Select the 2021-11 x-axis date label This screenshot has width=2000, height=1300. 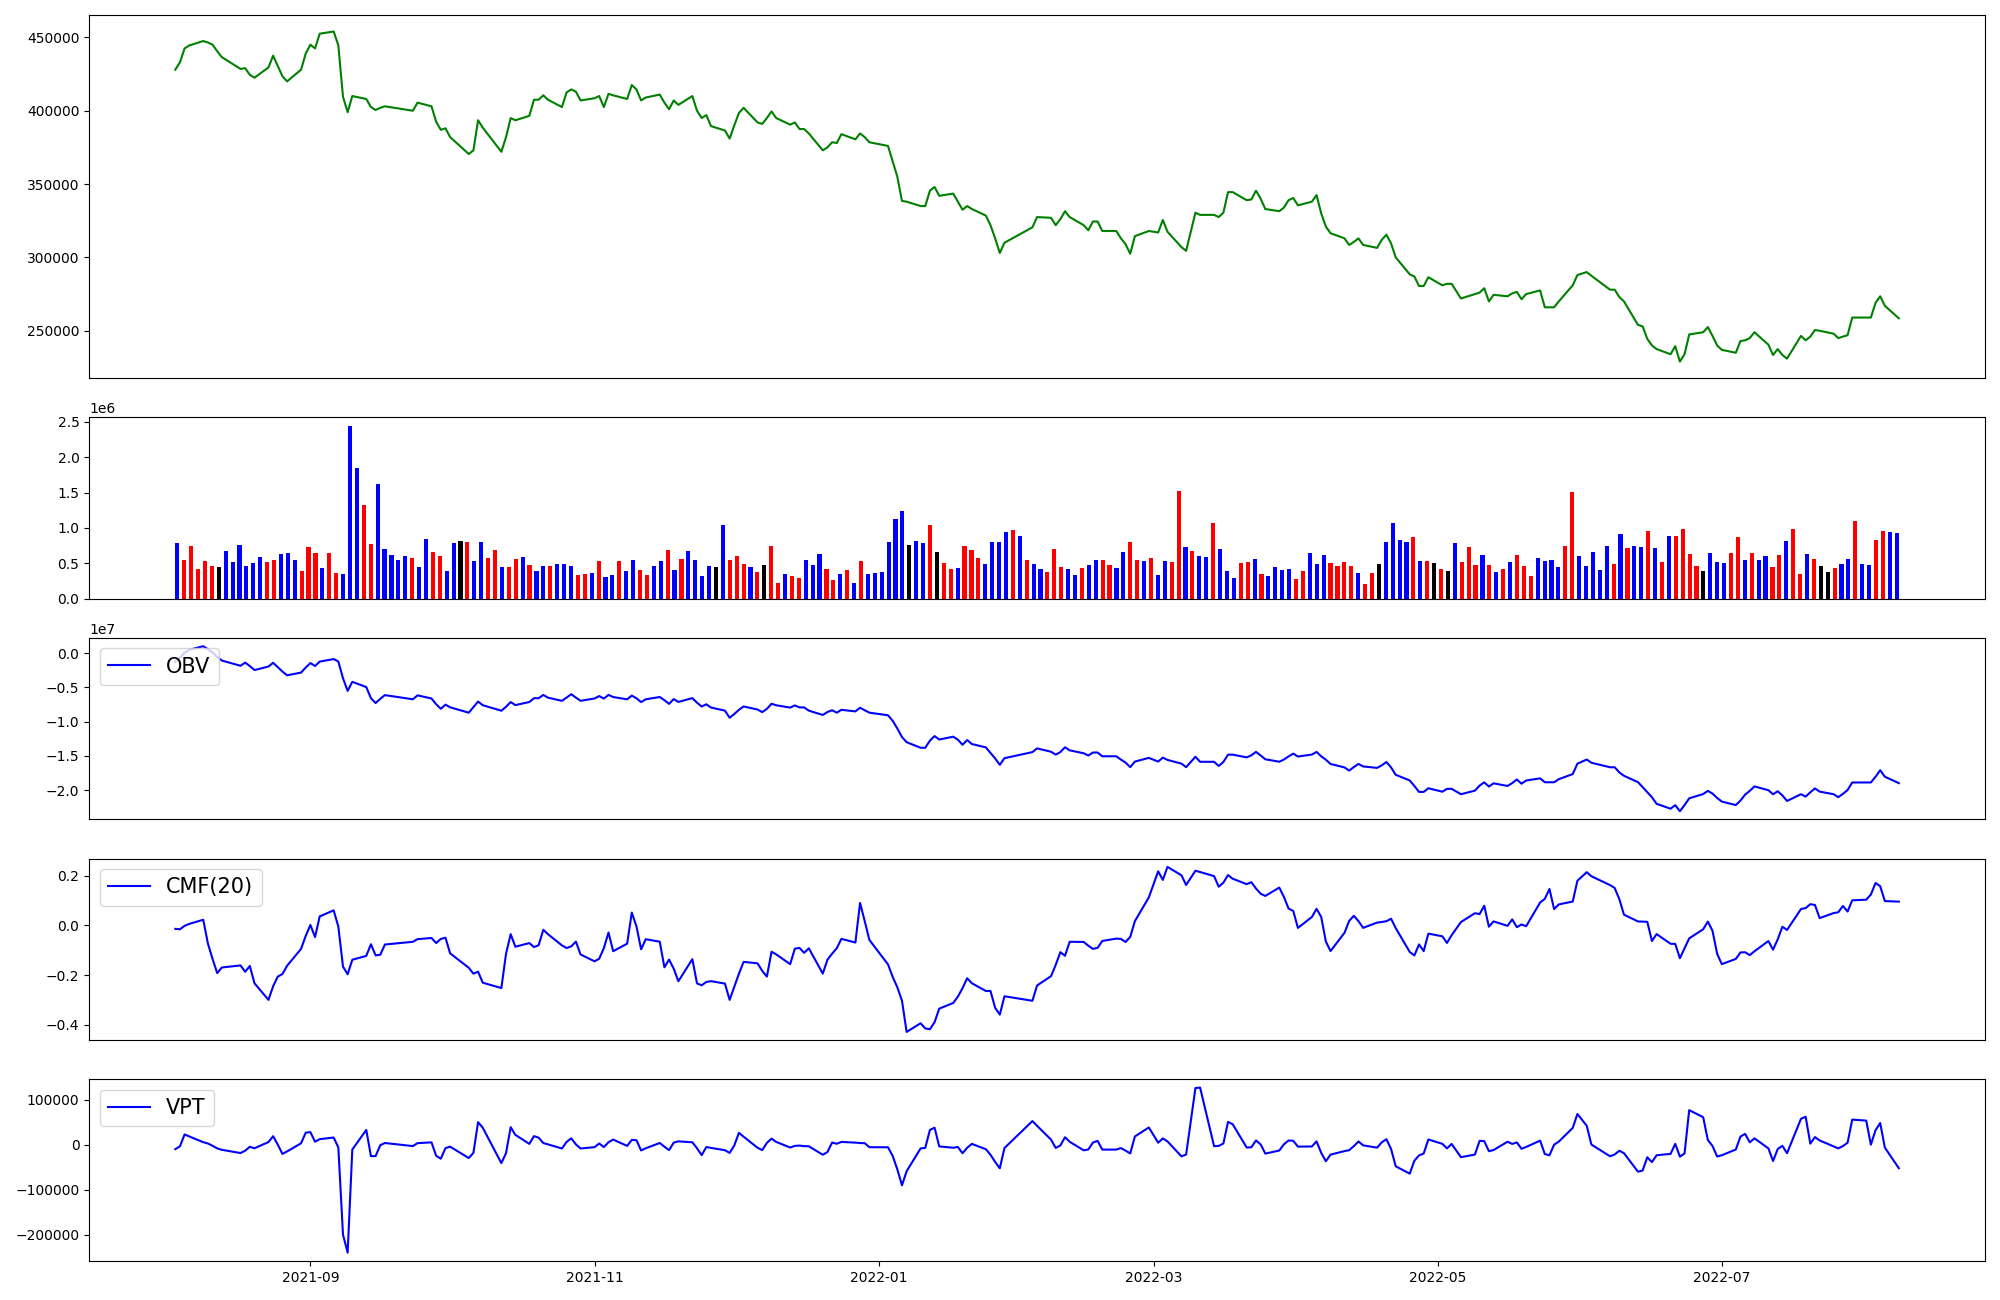coord(595,1277)
